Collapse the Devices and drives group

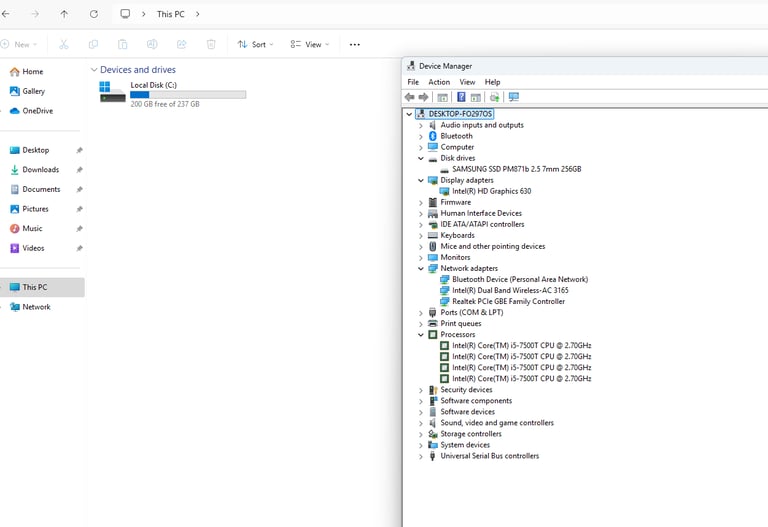(x=94, y=70)
